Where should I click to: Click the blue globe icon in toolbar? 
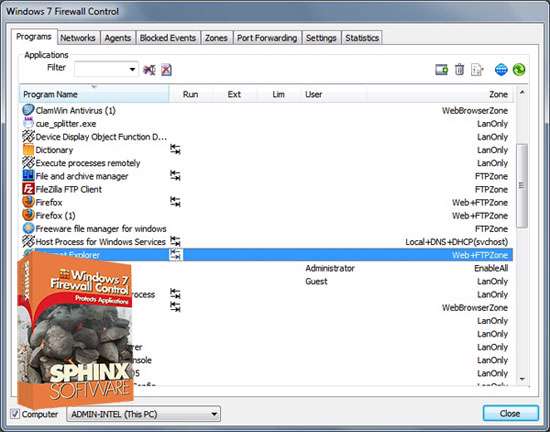point(501,69)
